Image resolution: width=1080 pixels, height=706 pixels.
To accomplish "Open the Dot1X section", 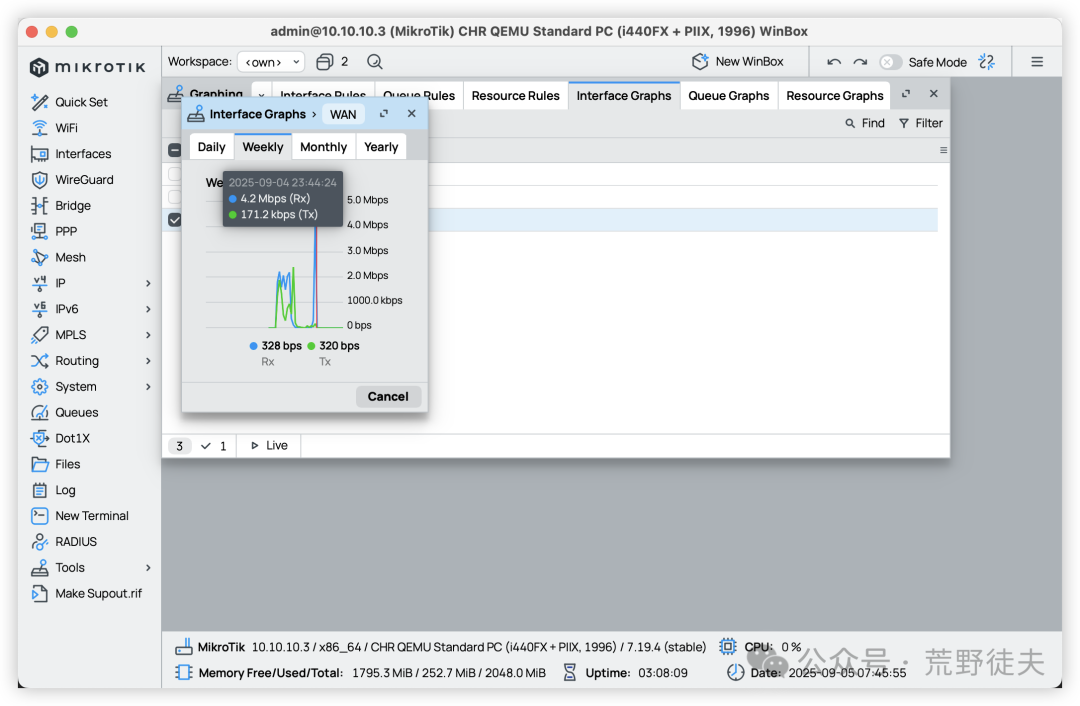I will [61, 438].
